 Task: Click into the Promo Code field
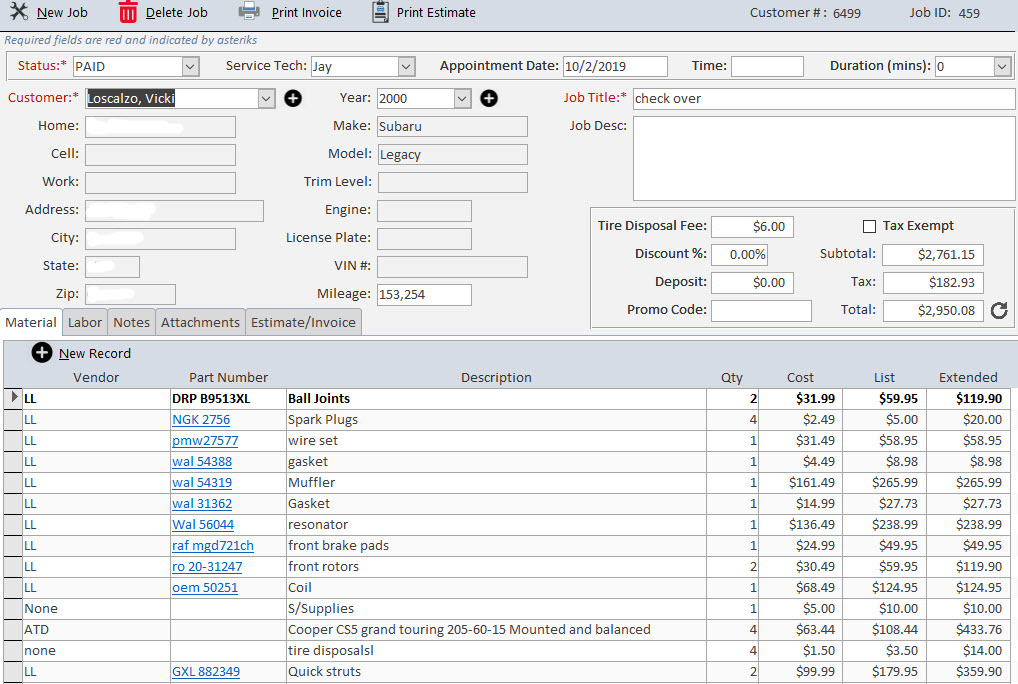(x=753, y=310)
